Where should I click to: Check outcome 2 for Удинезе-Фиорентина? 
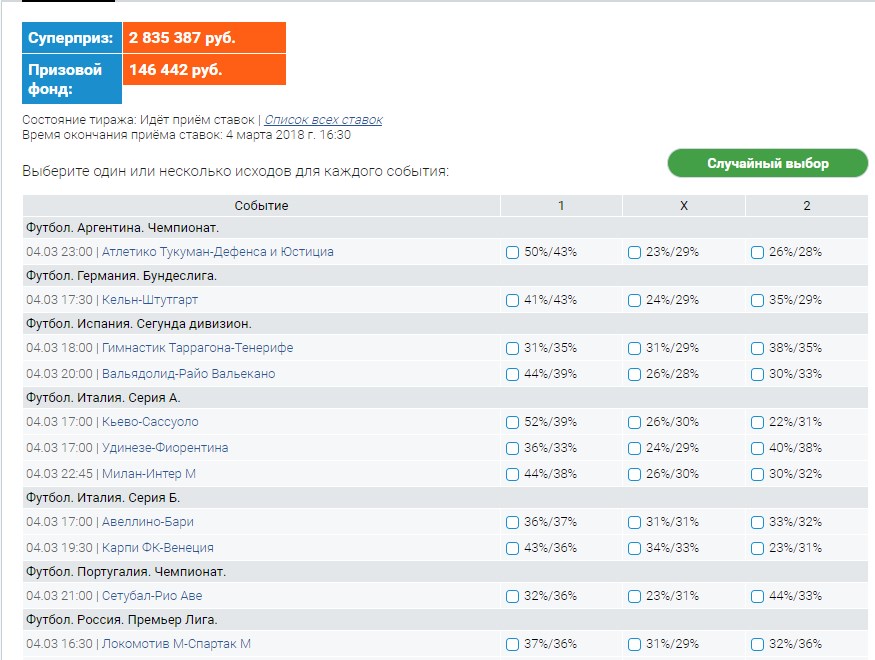click(x=757, y=449)
